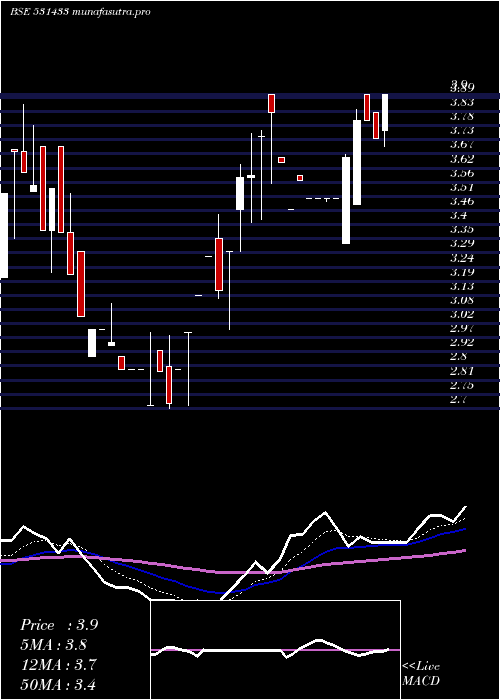Click the 3.67 price axis label
500x700 pixels.
click(x=462, y=145)
